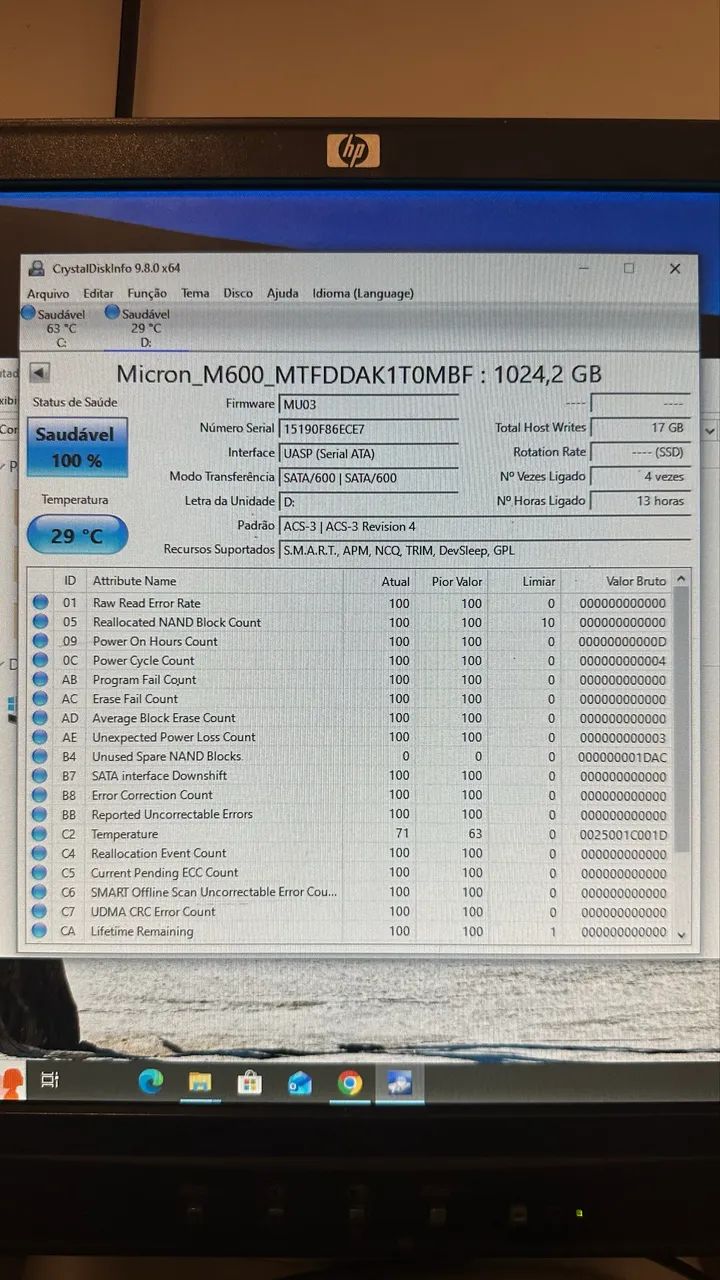This screenshot has height=1280, width=720.
Task: Click the Saudável 100 % health status button
Action: point(76,447)
